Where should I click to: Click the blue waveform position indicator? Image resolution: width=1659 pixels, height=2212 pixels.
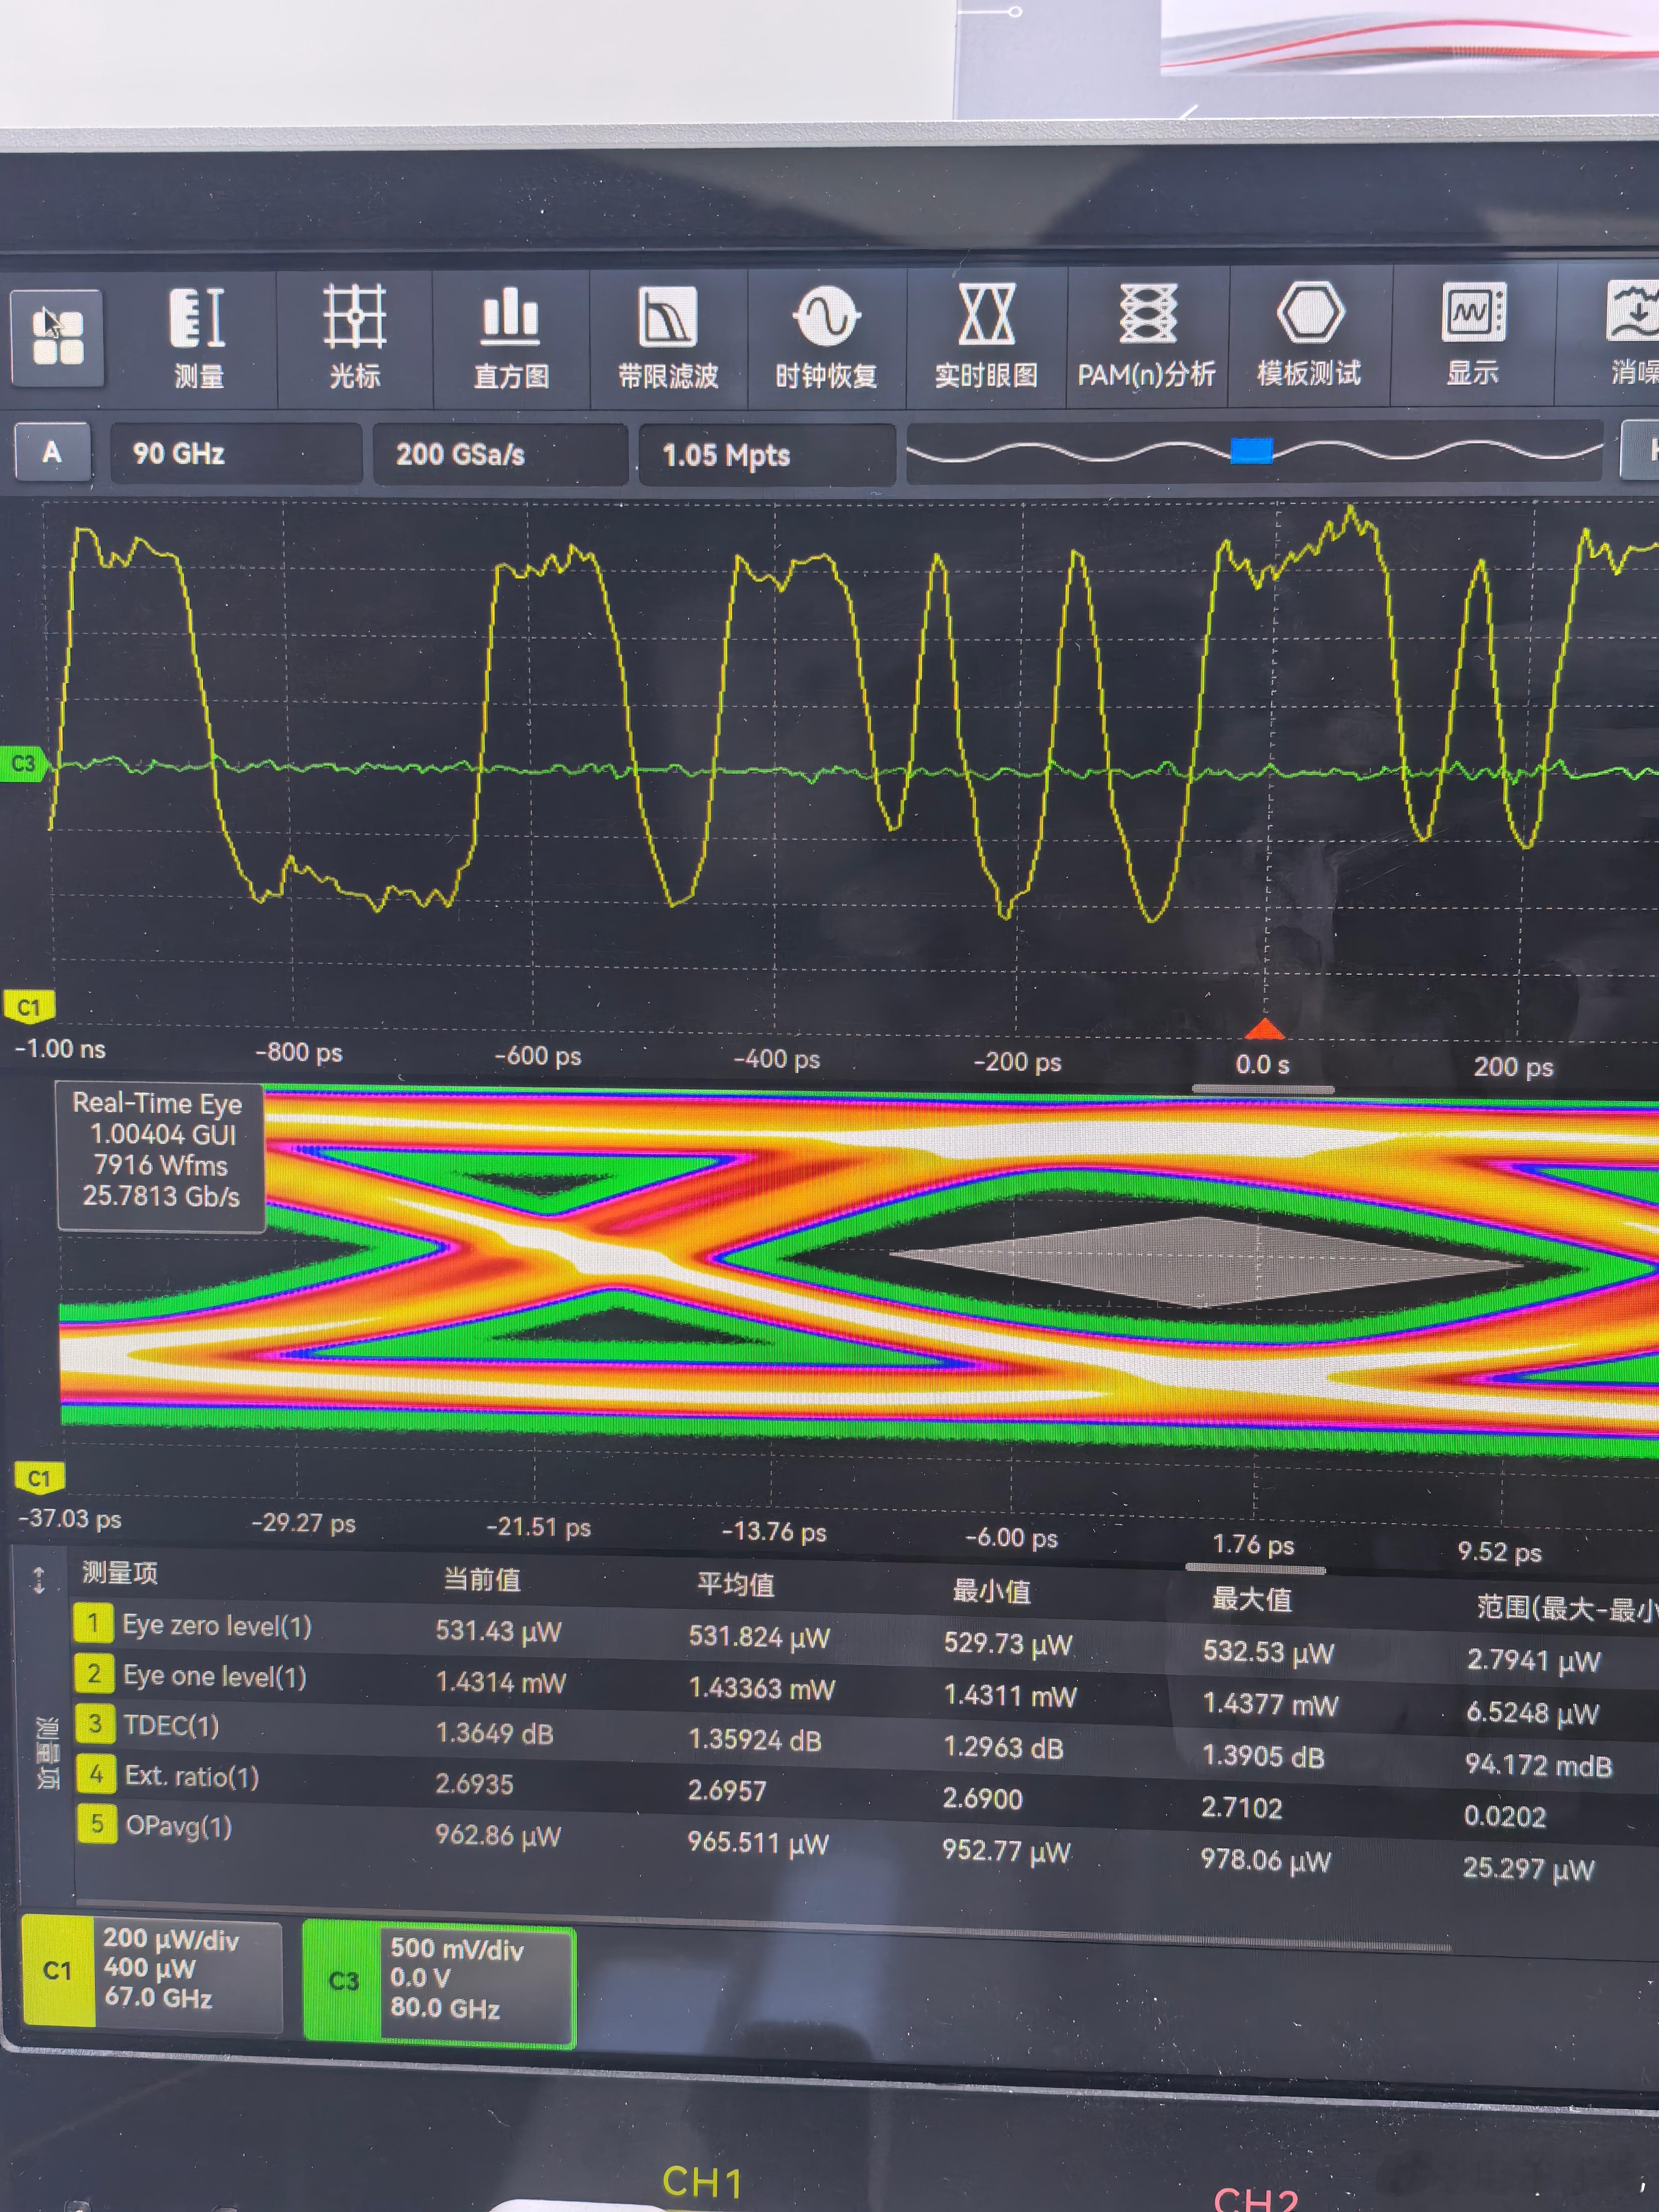(x=1251, y=451)
